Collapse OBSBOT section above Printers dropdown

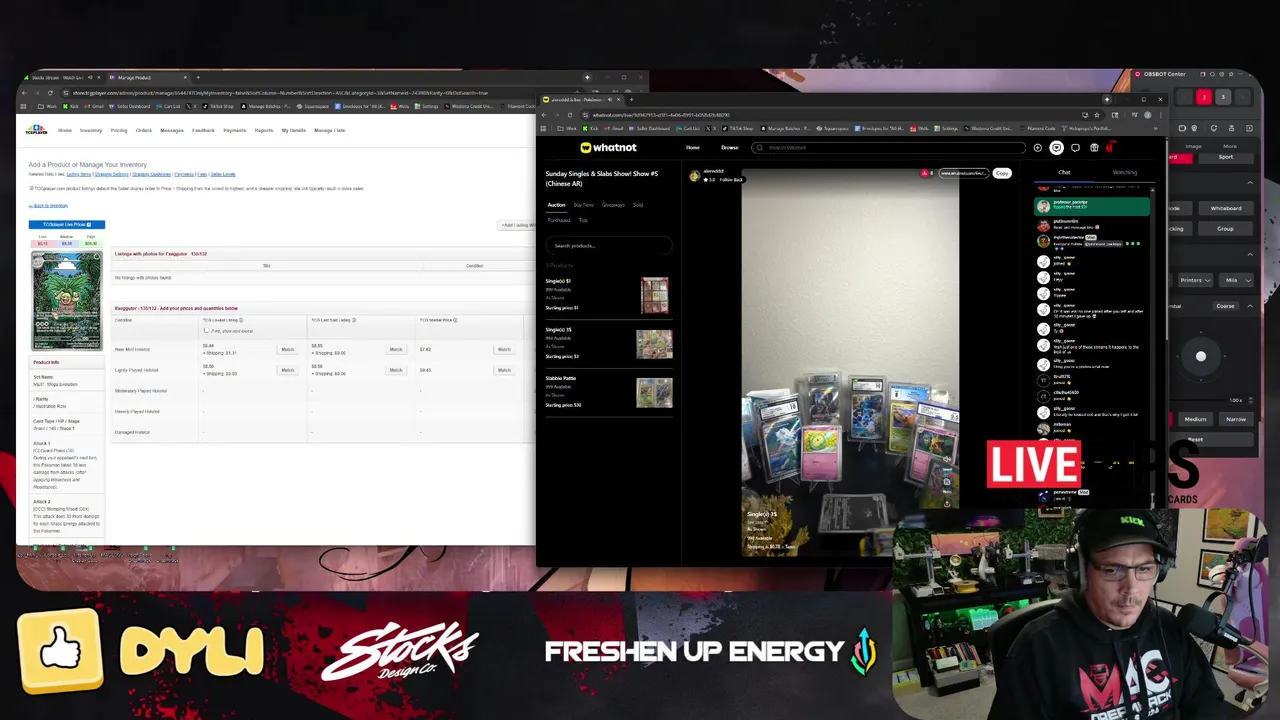tap(1250, 254)
